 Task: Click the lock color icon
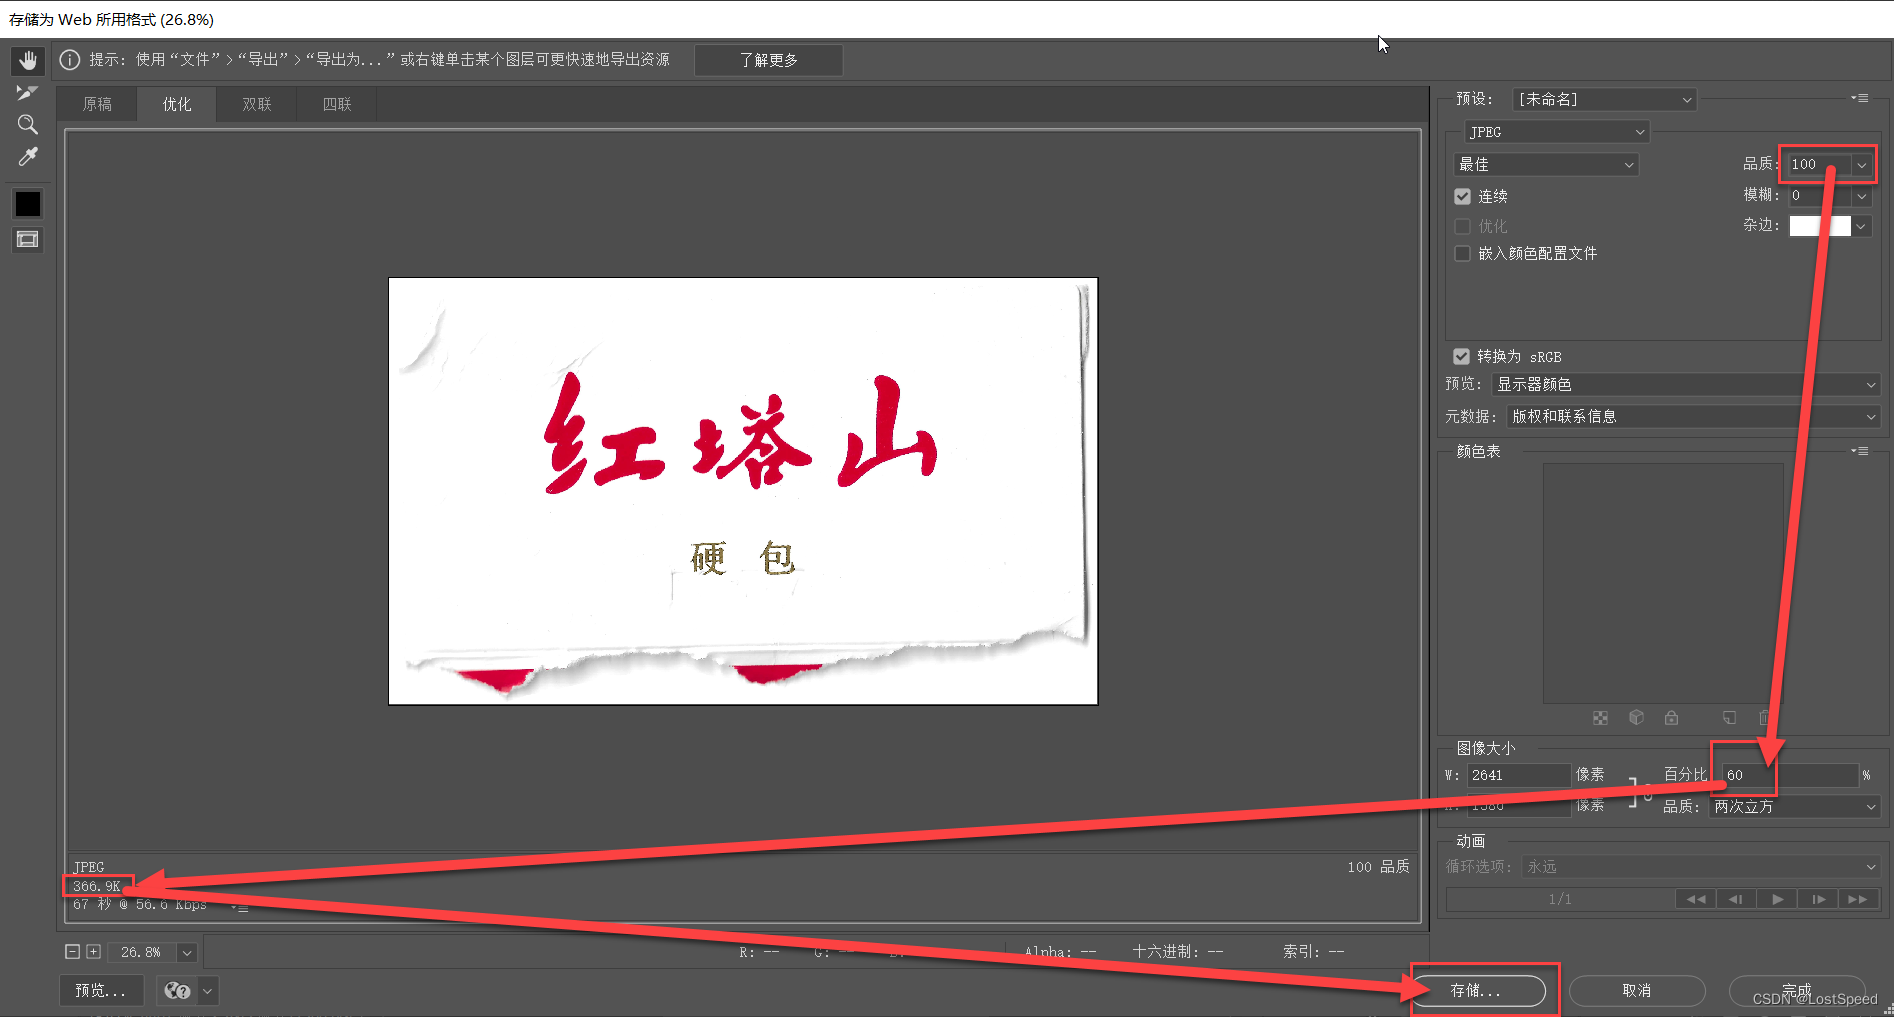[x=1672, y=718]
